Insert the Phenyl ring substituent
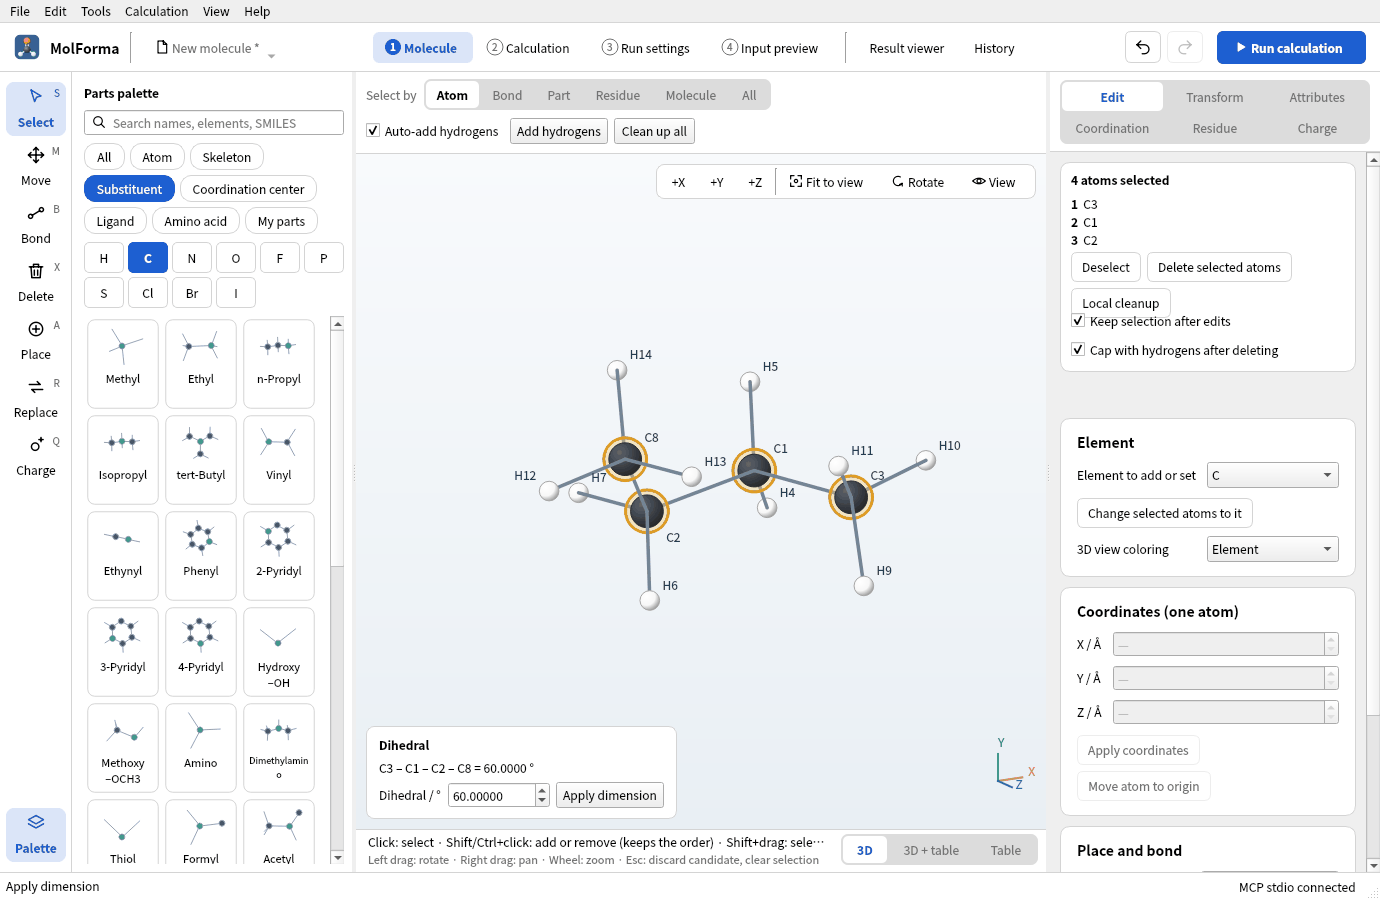The width and height of the screenshot is (1380, 900). point(201,555)
